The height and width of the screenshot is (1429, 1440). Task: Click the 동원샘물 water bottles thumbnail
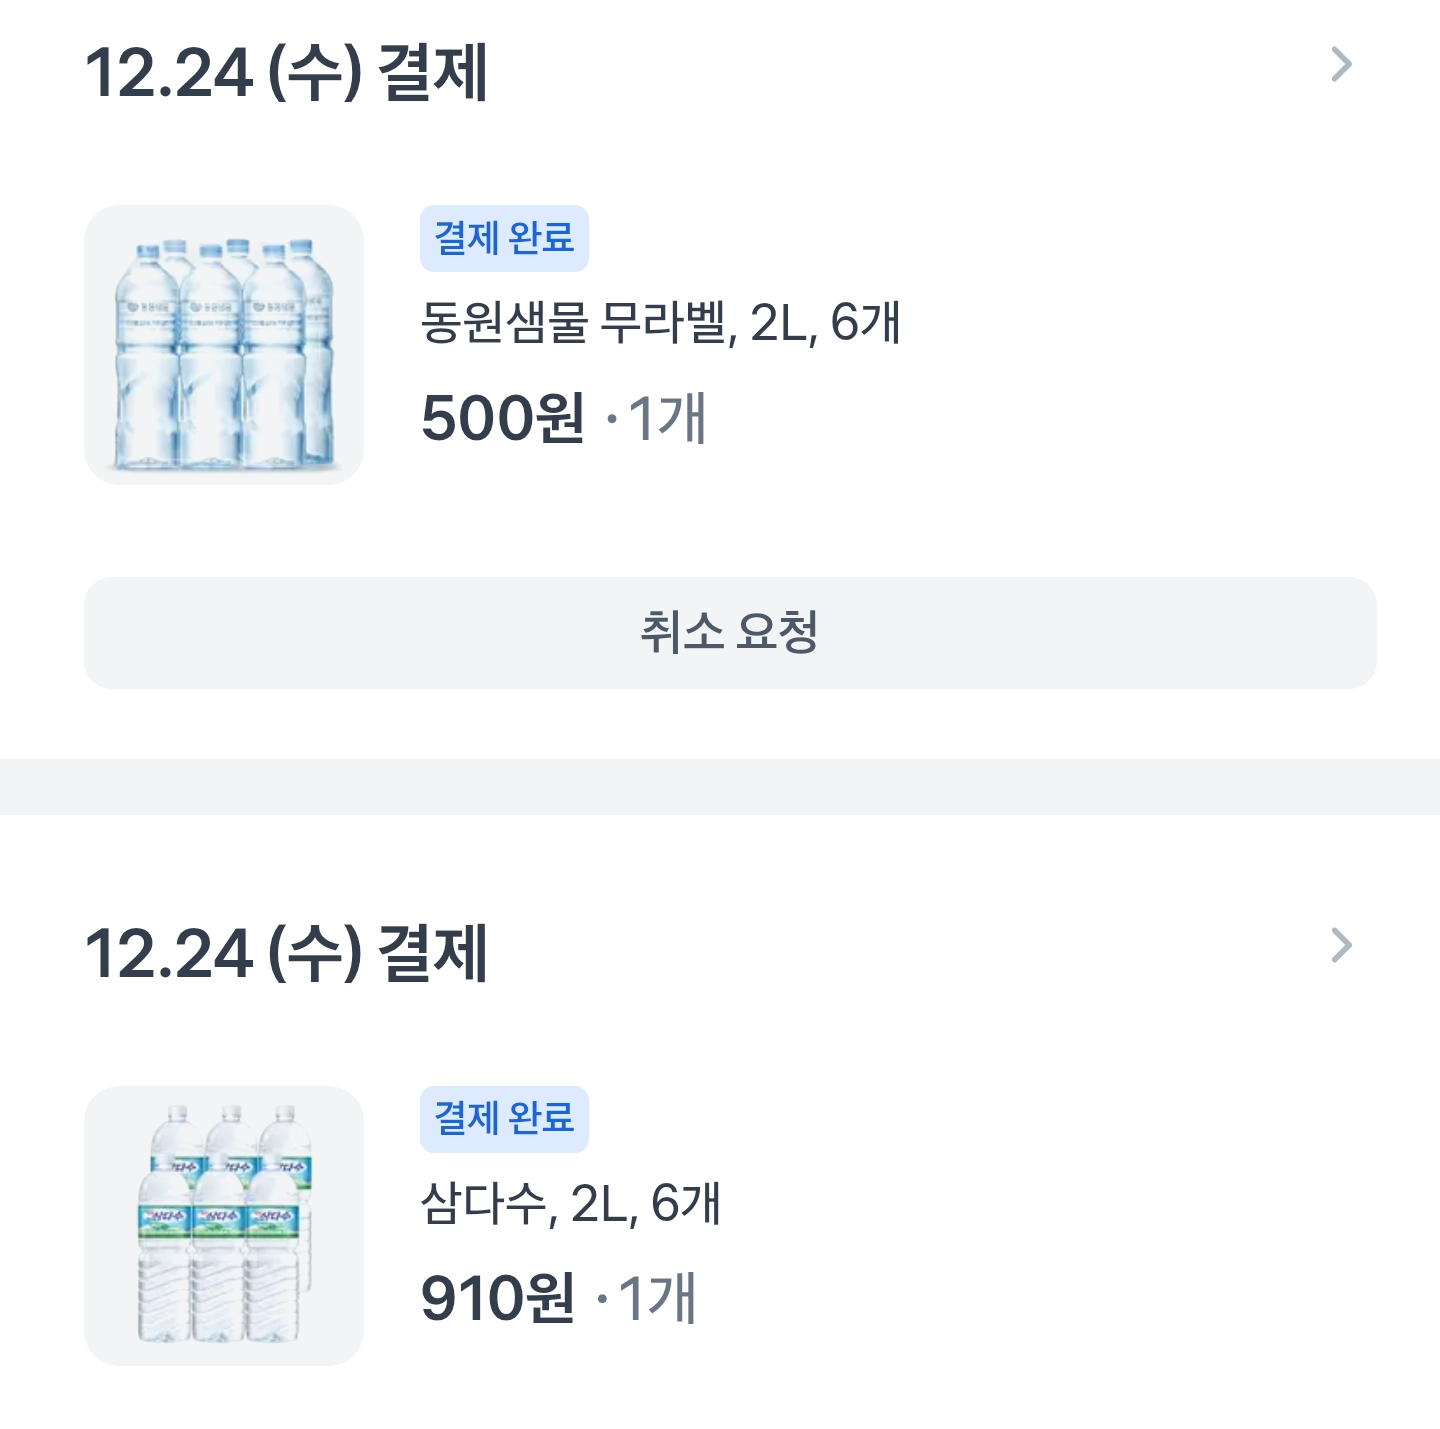223,345
